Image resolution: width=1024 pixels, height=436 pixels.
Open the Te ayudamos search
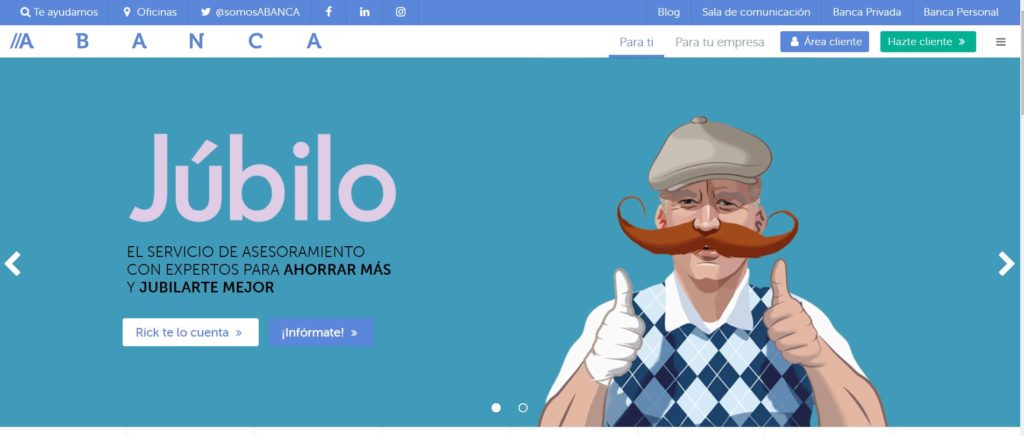point(59,12)
